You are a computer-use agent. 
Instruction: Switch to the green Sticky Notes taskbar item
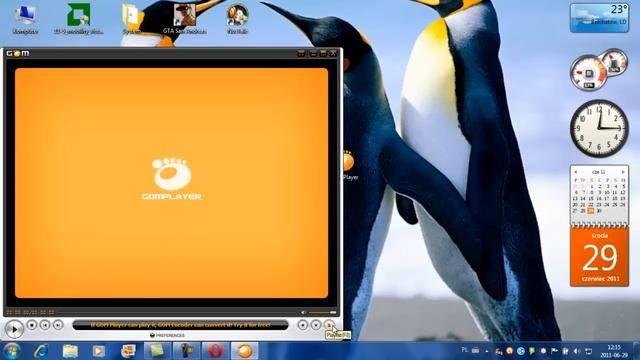pos(157,351)
